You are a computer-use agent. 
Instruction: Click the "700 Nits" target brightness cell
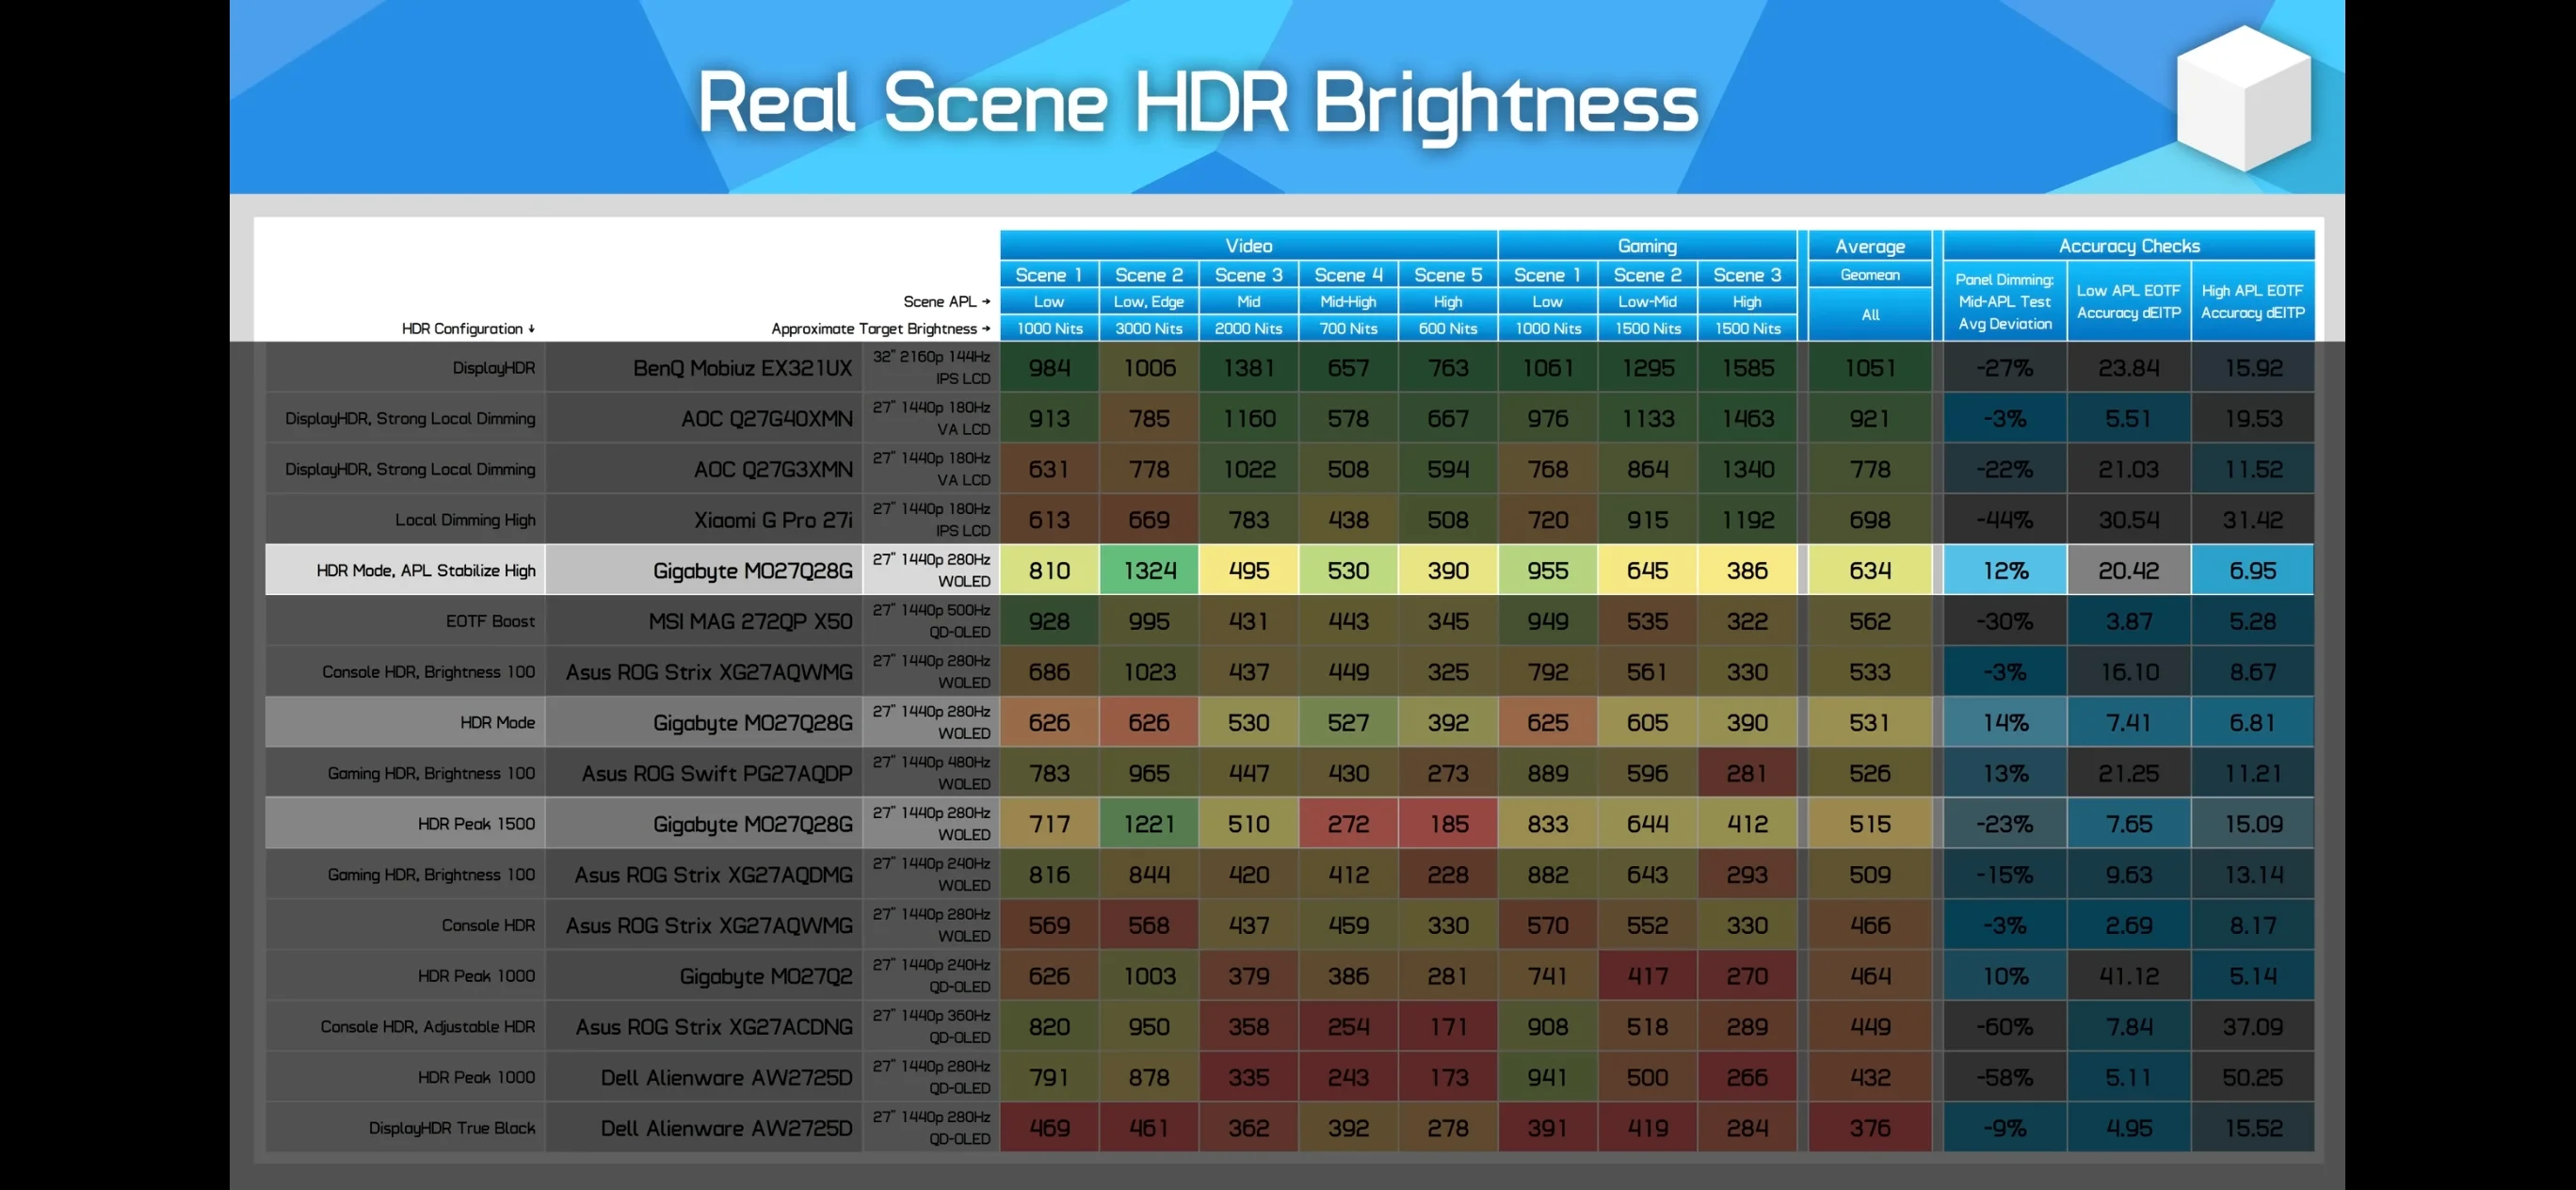pyautogui.click(x=1348, y=328)
